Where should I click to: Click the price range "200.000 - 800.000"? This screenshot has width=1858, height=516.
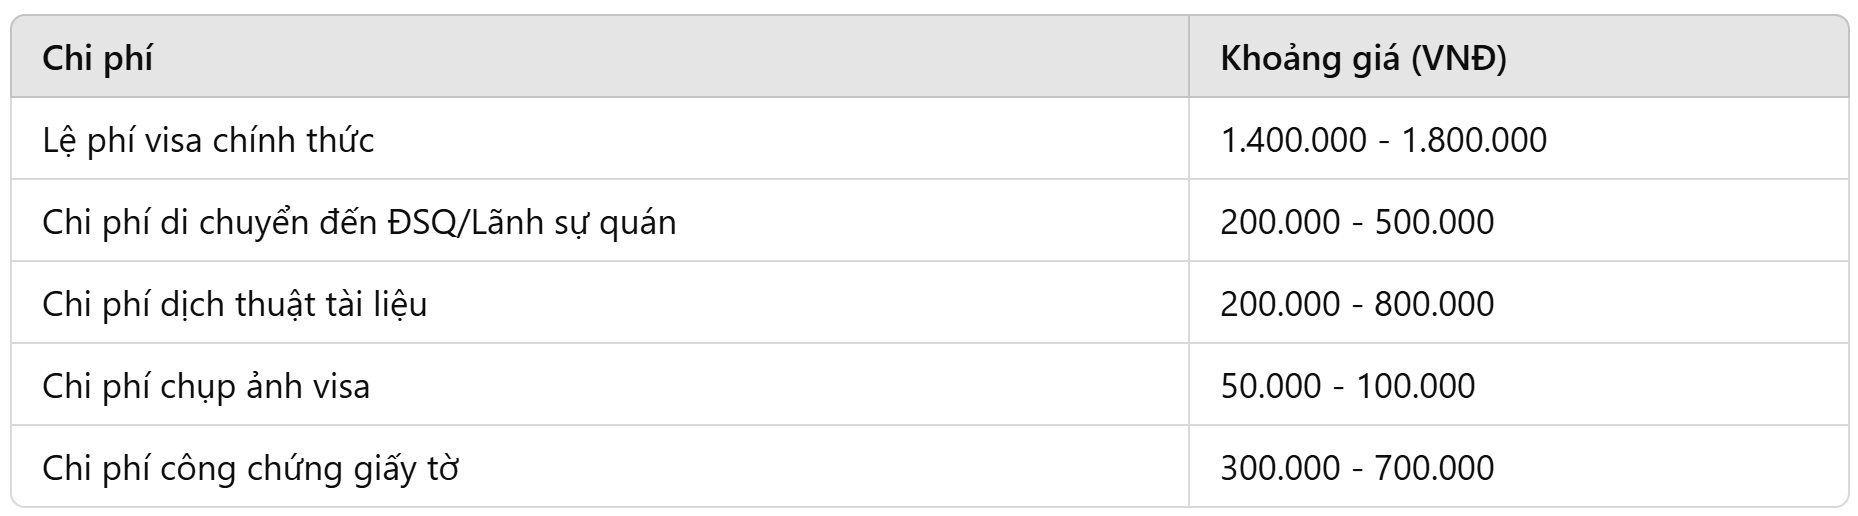(x=1357, y=304)
